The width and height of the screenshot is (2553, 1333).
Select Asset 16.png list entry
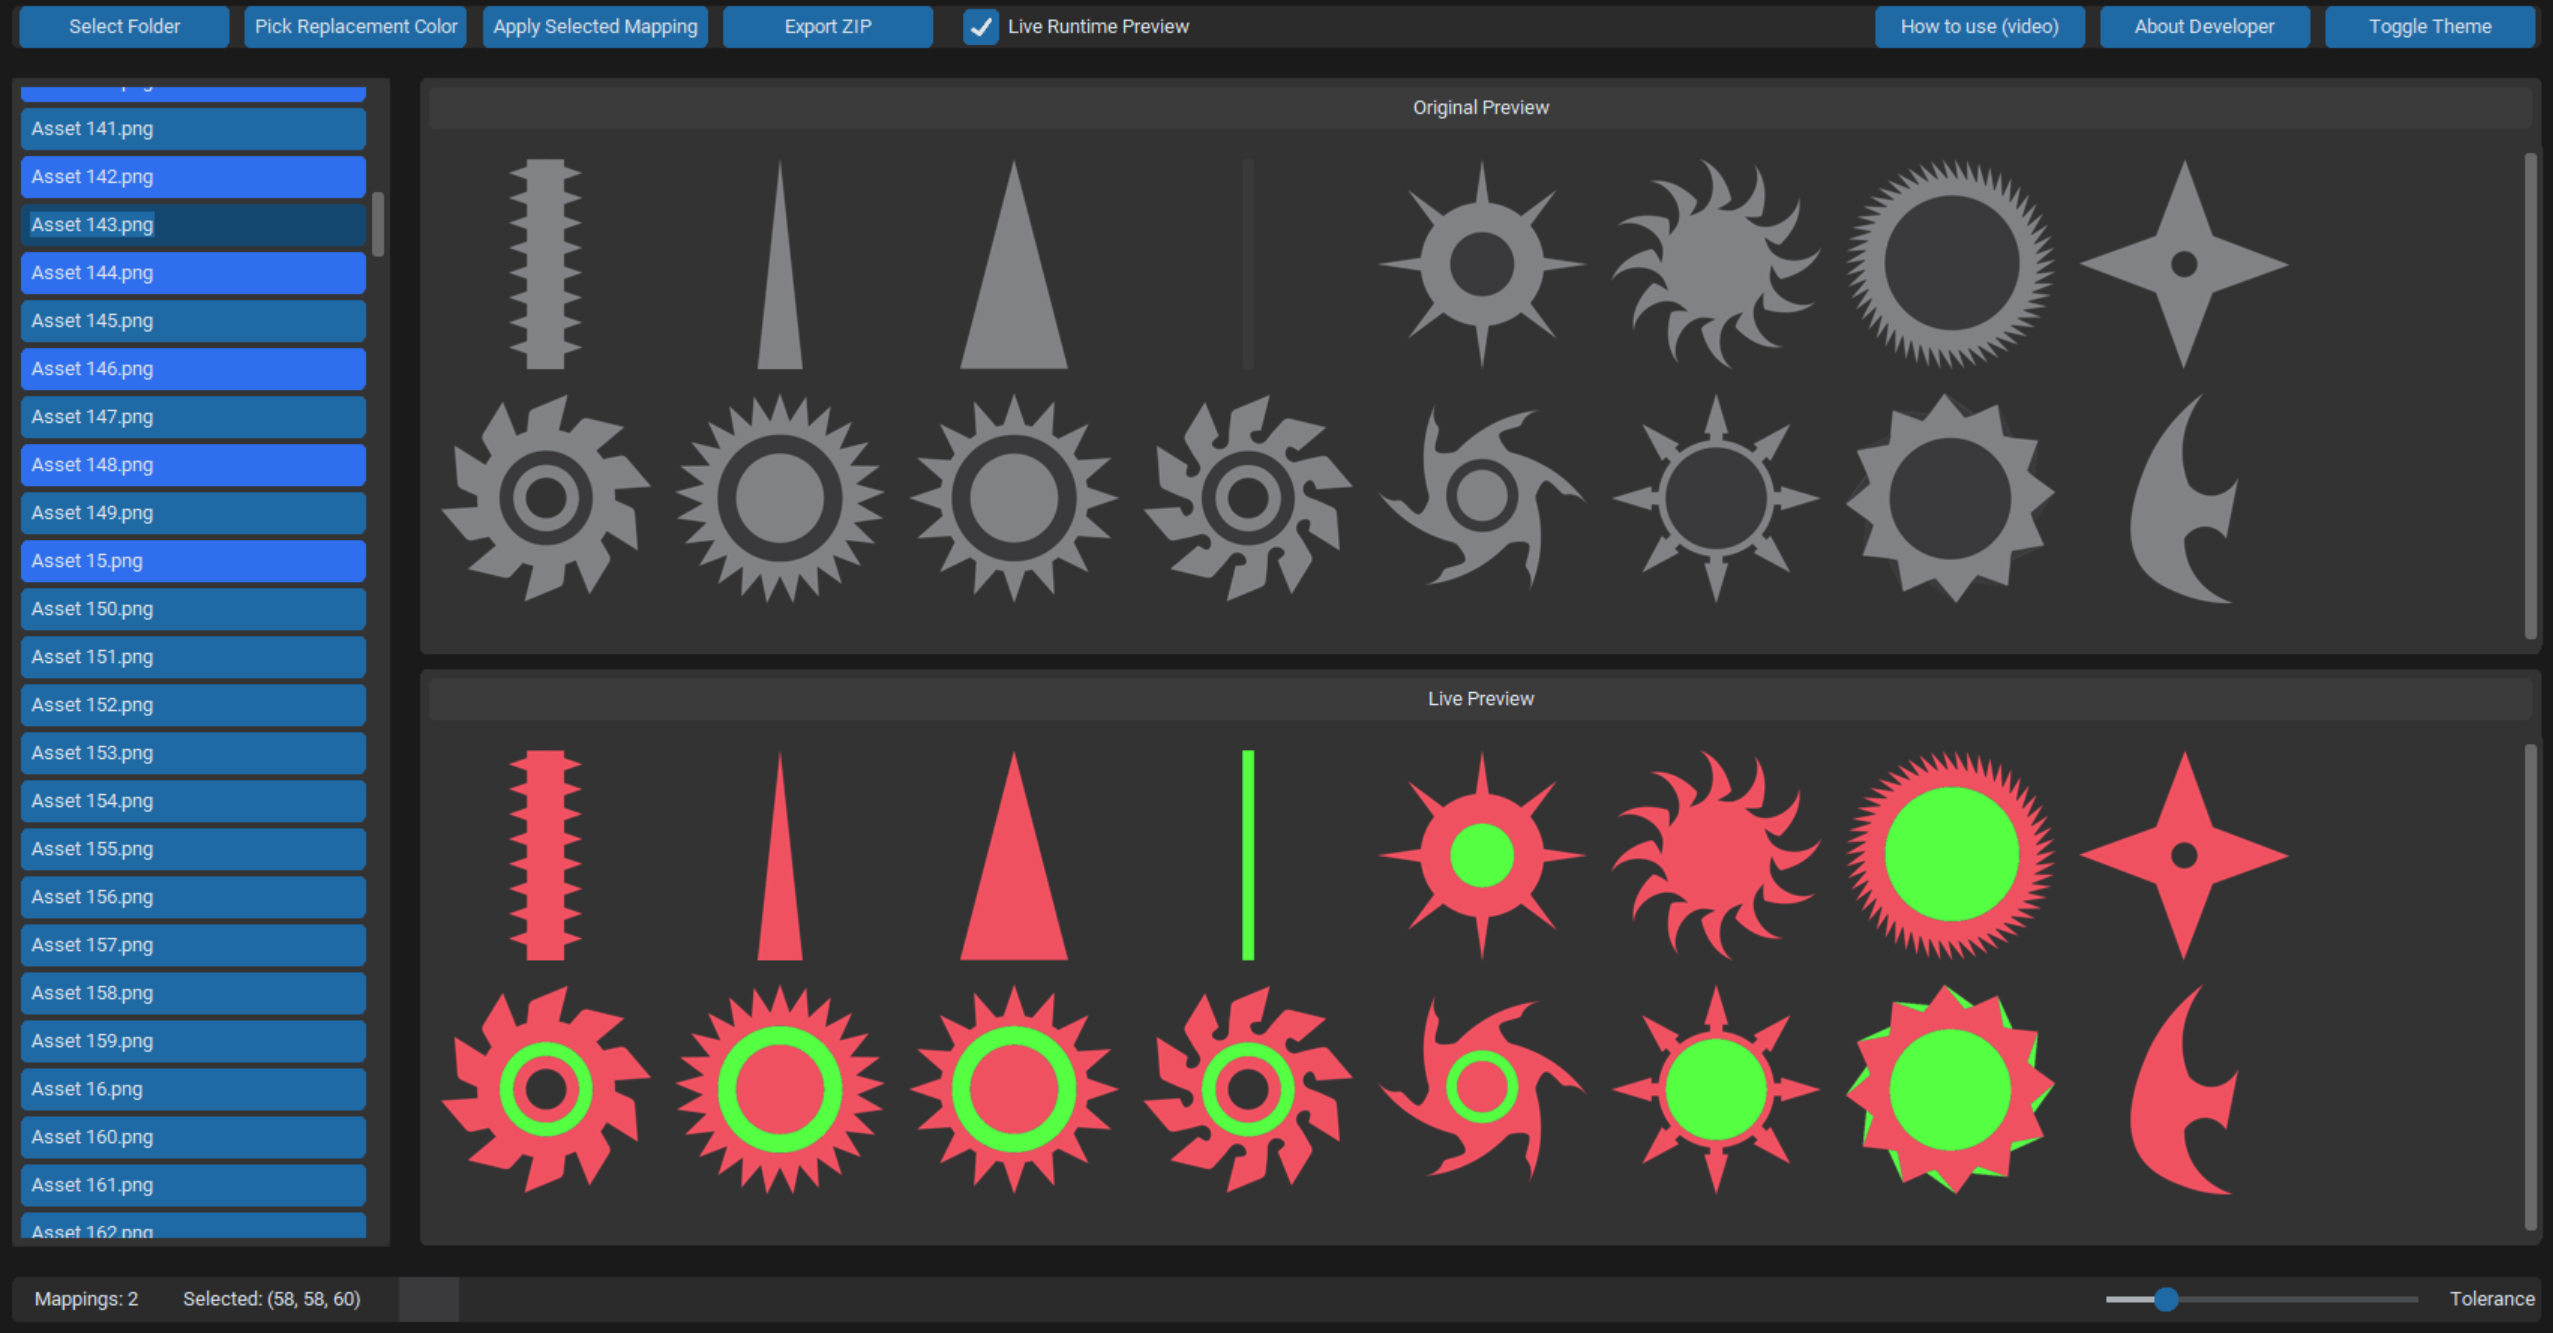pos(193,1089)
